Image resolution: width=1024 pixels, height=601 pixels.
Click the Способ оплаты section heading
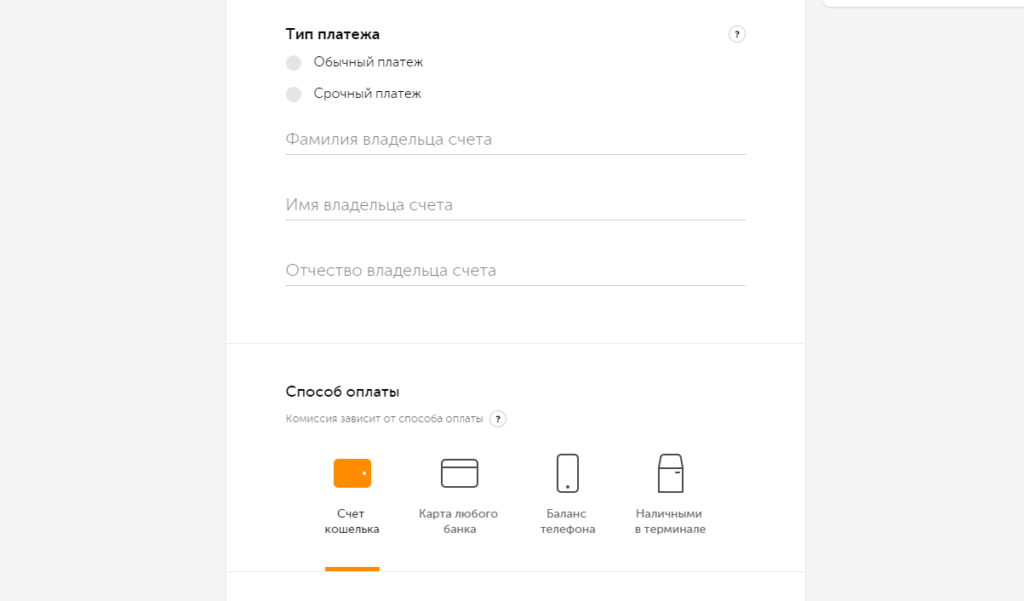coord(343,392)
